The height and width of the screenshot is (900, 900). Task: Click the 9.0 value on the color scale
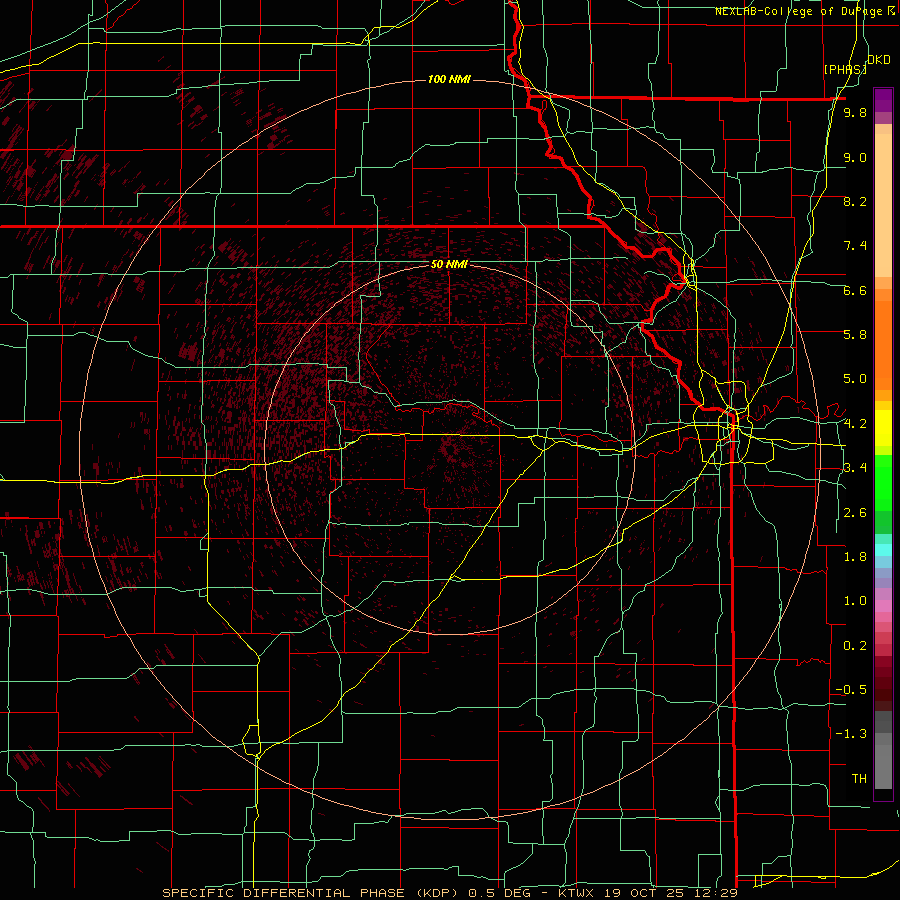tap(855, 157)
